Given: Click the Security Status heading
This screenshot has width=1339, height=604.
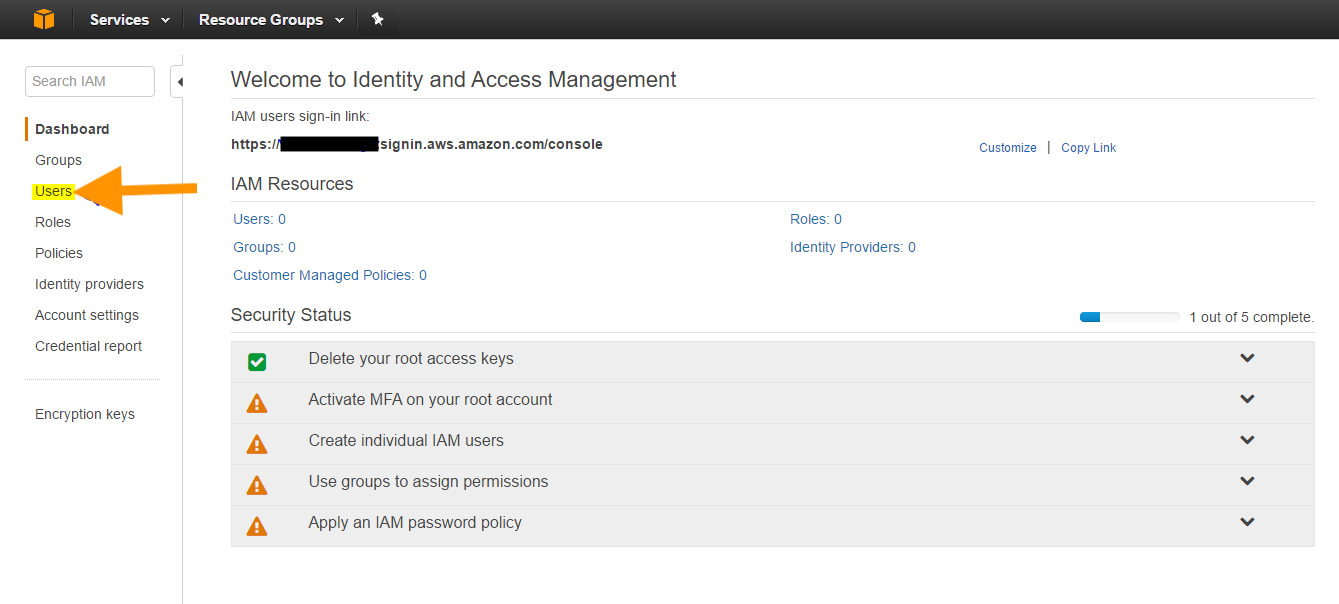Looking at the screenshot, I should [291, 315].
